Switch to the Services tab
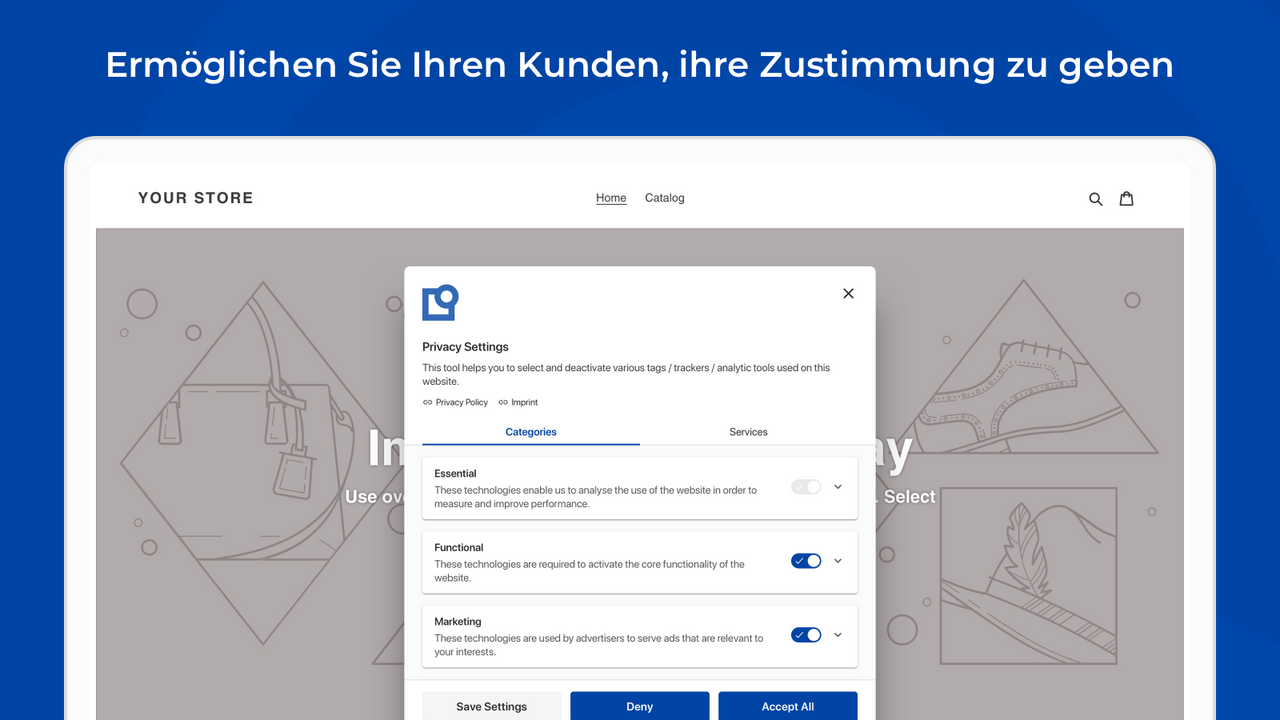The width and height of the screenshot is (1280, 720). (748, 432)
